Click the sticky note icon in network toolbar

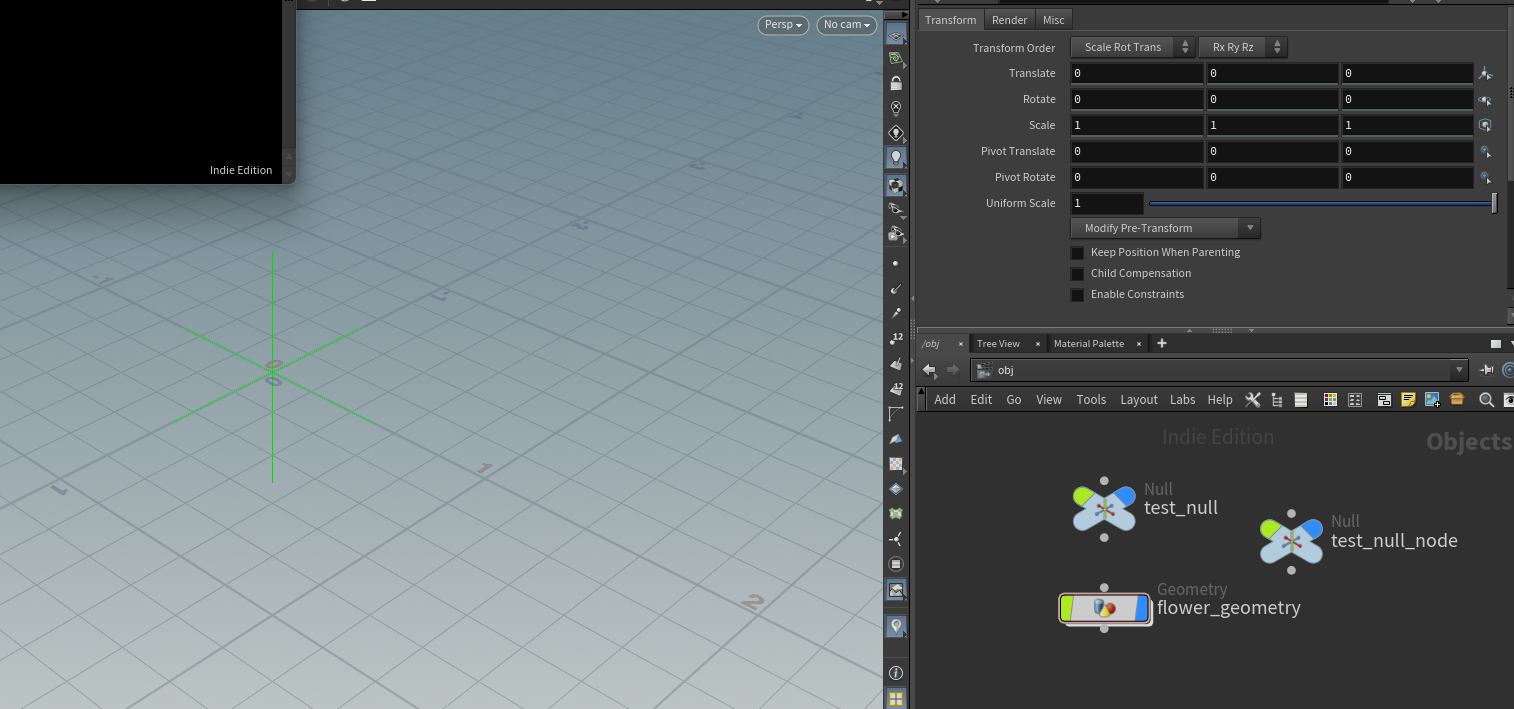pos(1408,400)
